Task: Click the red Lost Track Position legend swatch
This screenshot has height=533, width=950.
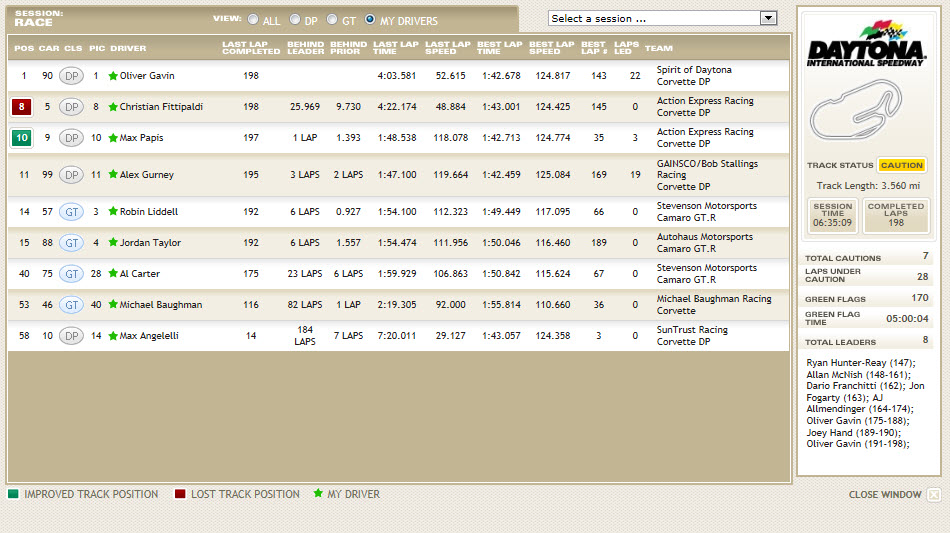Action: point(180,494)
